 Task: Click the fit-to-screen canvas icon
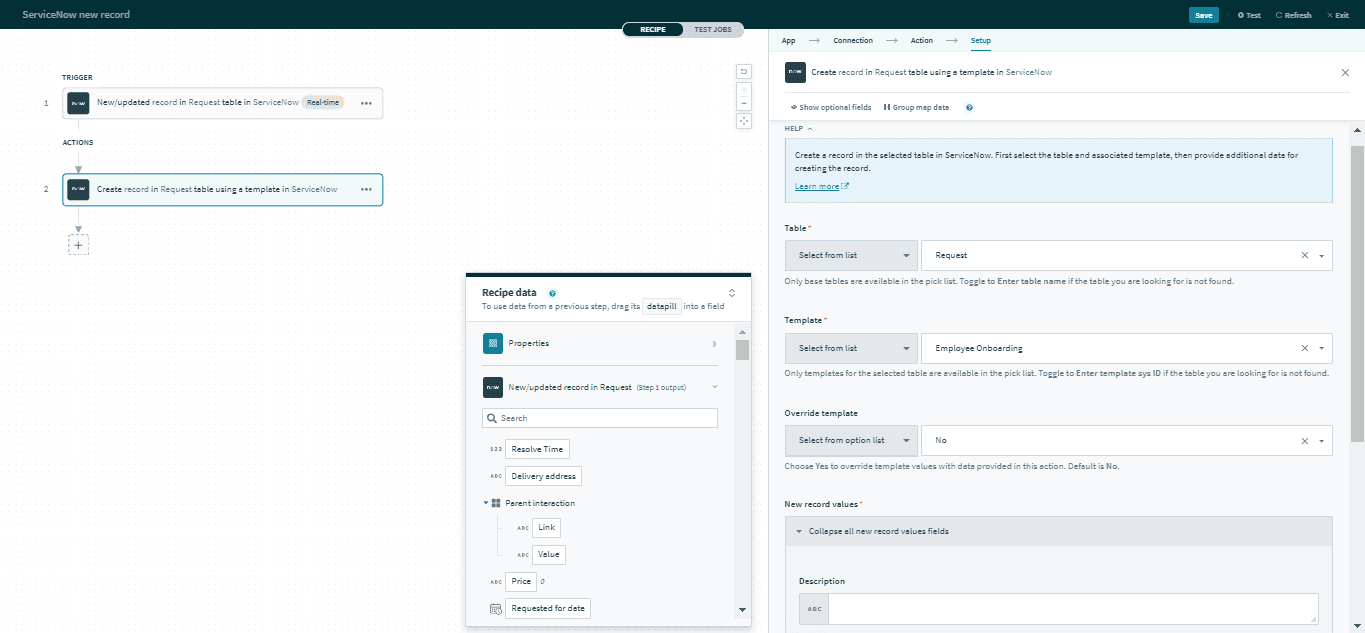(x=743, y=121)
